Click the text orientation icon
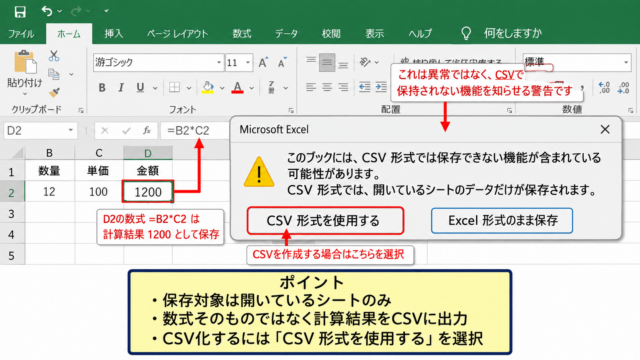The image size is (640, 360). (364, 62)
